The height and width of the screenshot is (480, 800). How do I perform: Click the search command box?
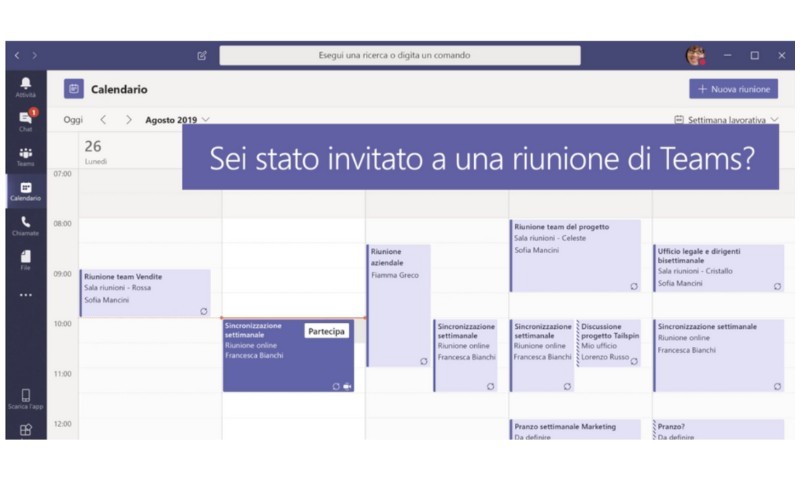pos(400,55)
